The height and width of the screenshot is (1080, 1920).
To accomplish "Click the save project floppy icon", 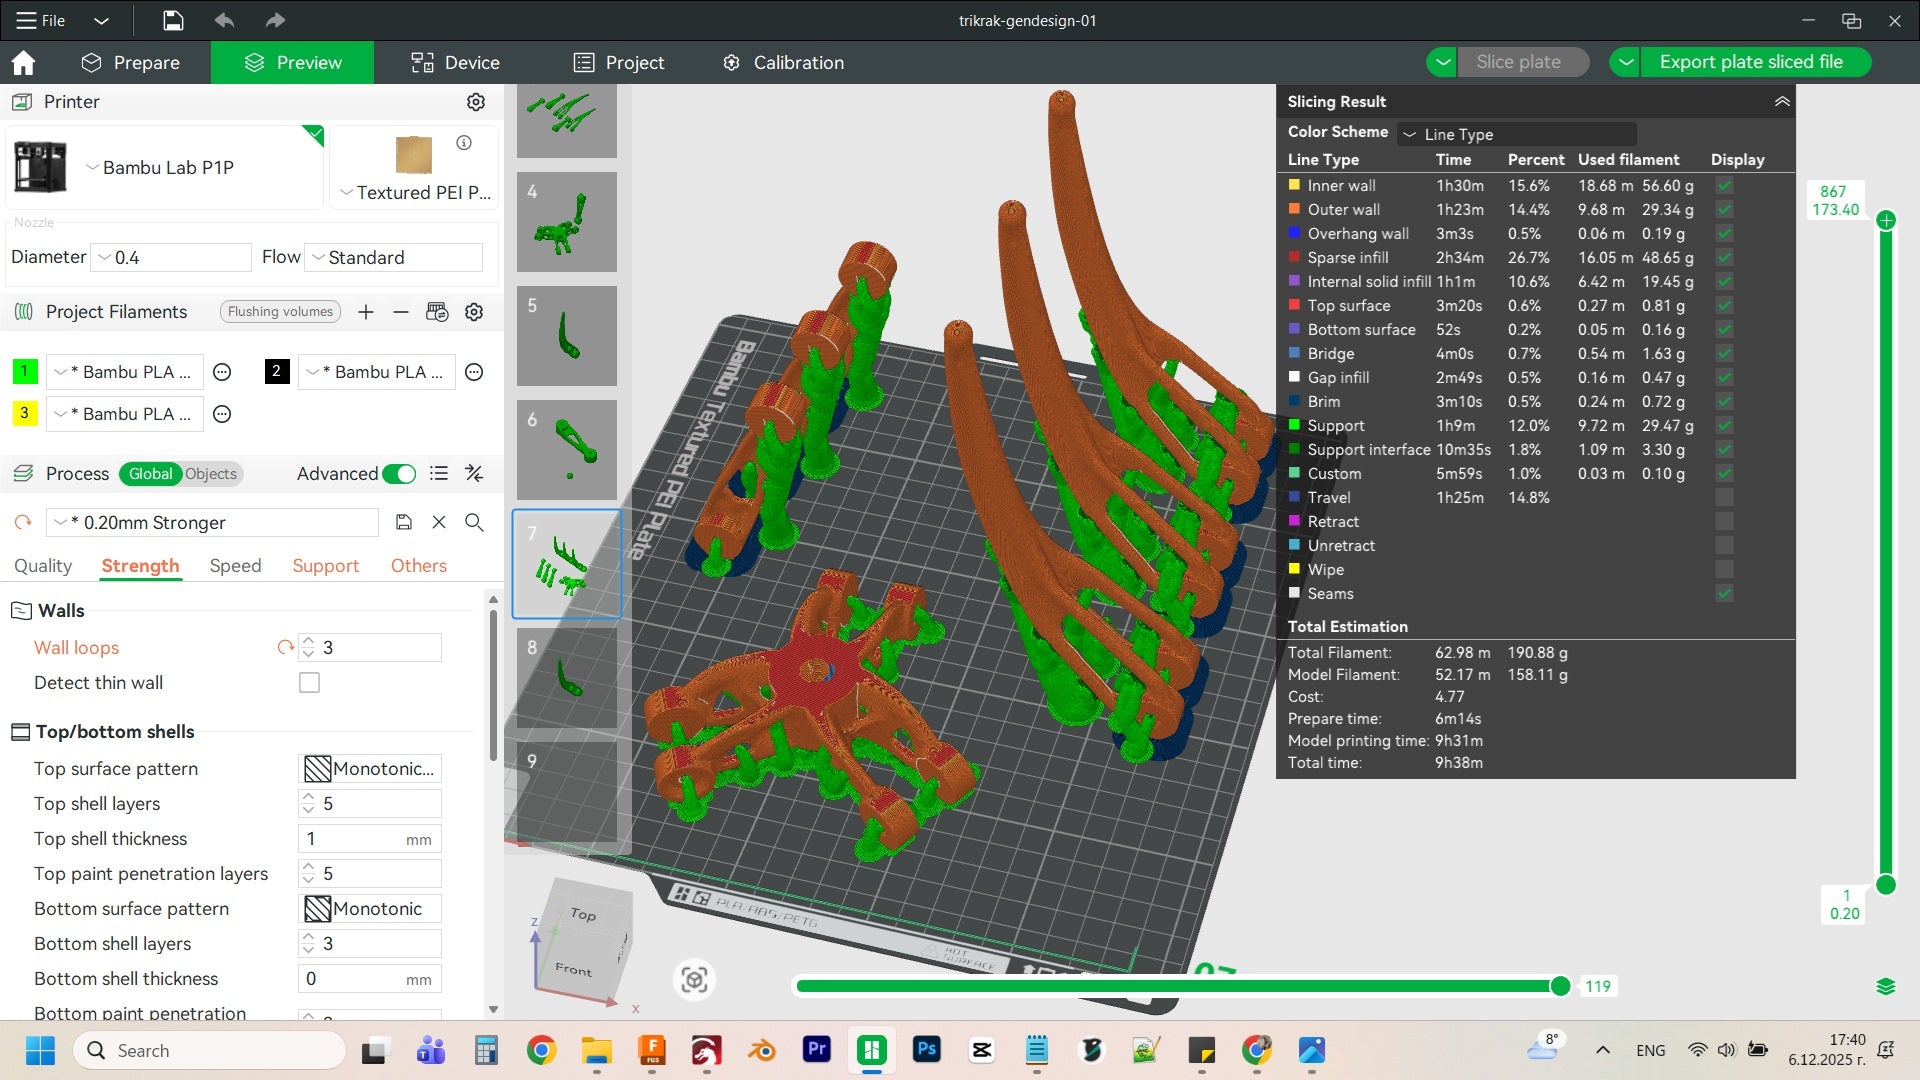I will click(x=173, y=20).
